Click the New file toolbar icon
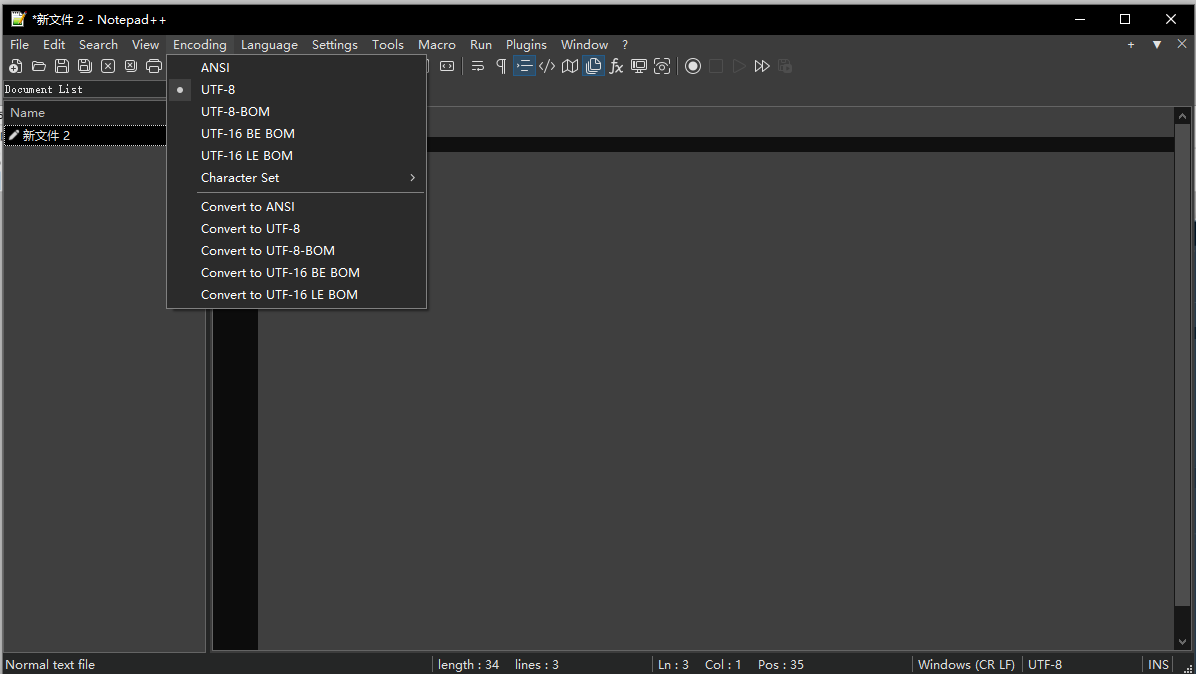This screenshot has width=1196, height=674. pos(15,66)
